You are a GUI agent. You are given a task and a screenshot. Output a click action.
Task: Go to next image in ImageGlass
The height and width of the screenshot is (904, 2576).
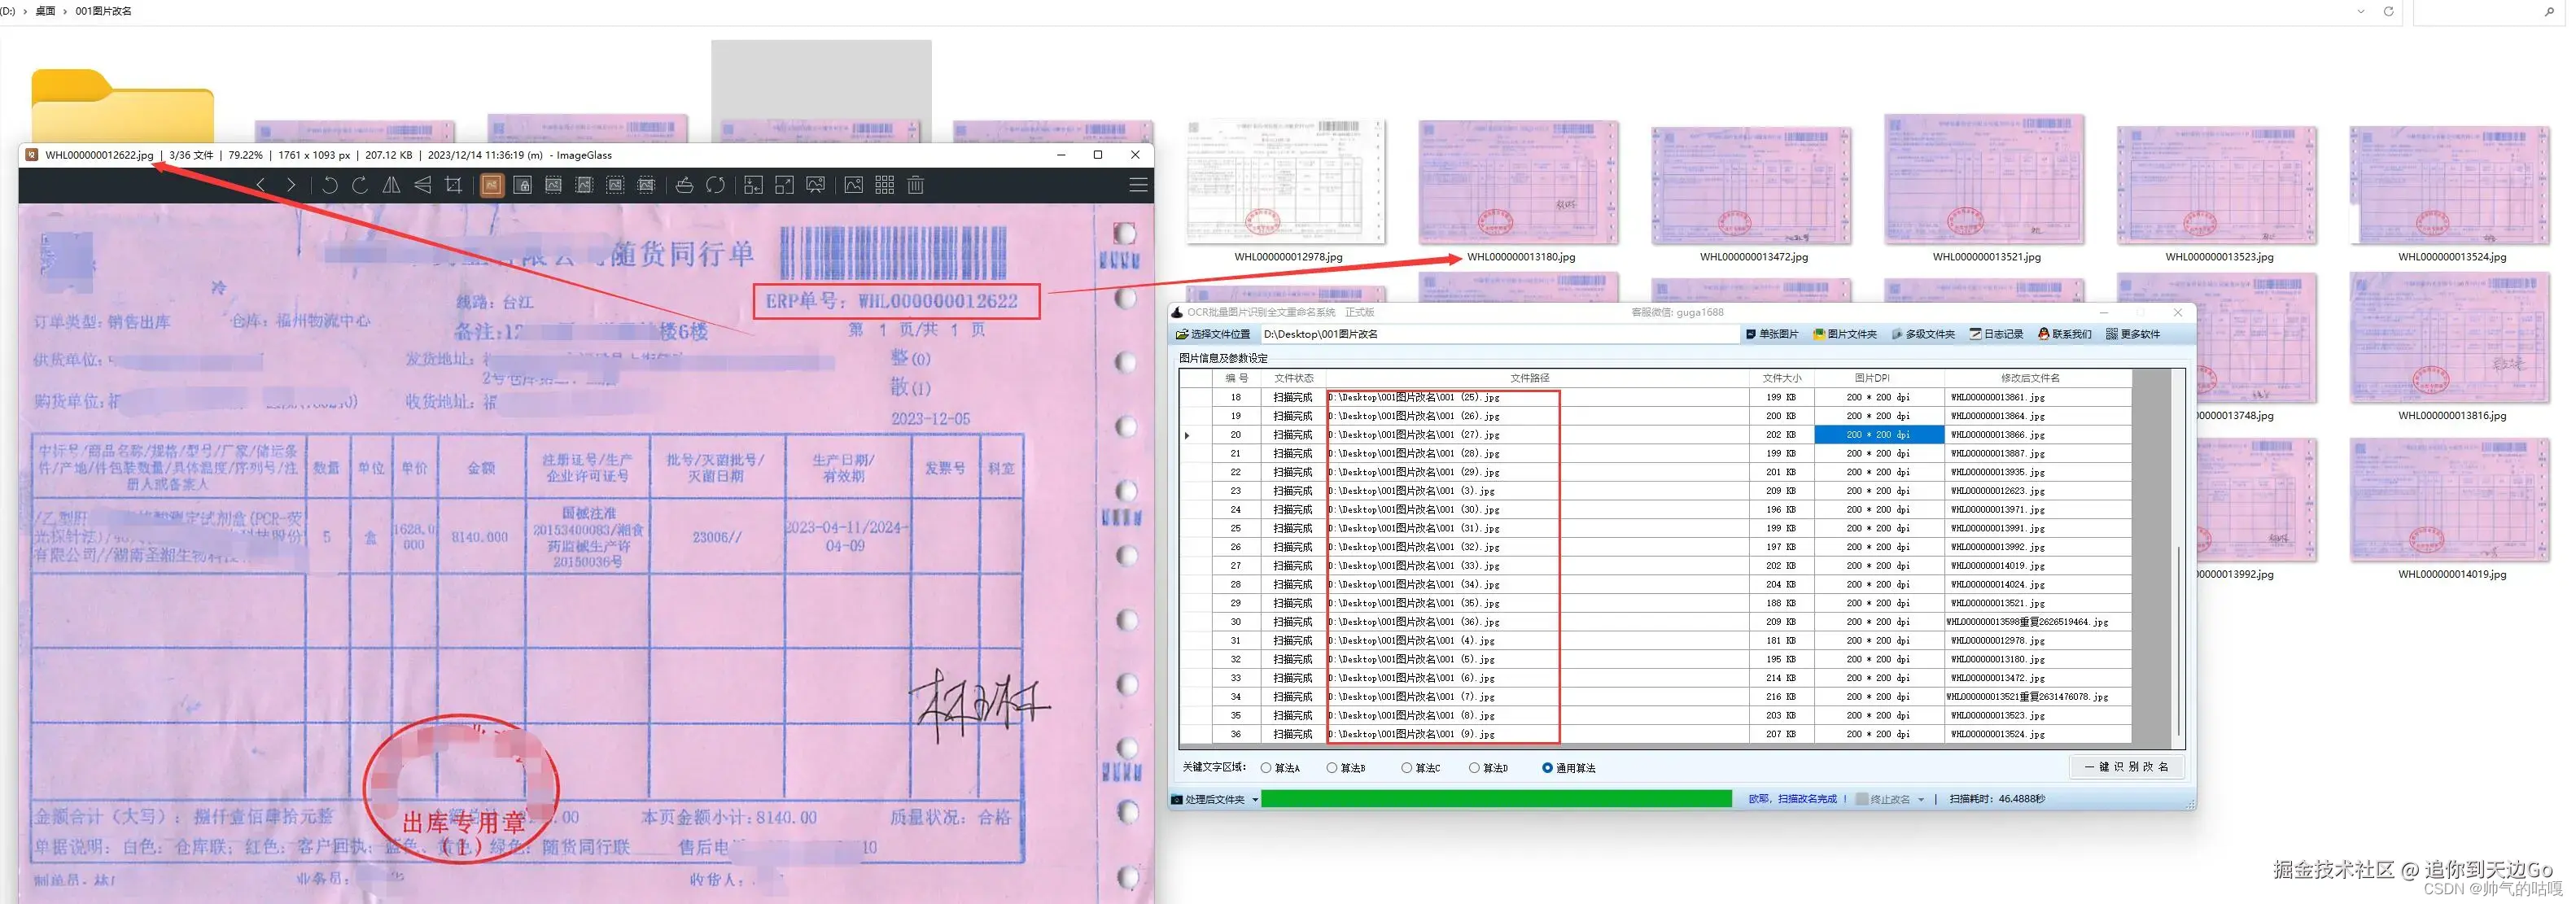coord(291,185)
